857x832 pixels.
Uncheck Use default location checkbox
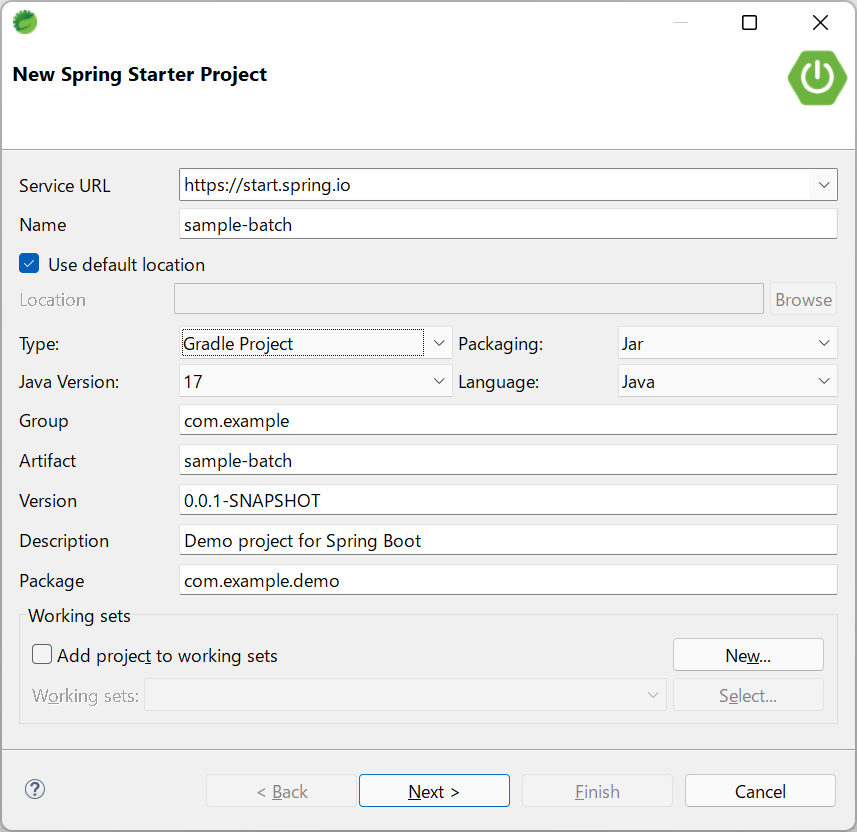pos(29,263)
